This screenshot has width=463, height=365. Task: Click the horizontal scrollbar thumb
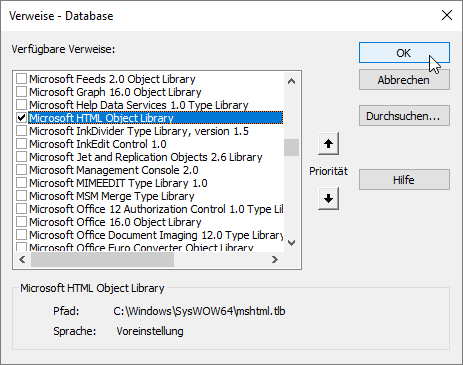[x=102, y=259]
